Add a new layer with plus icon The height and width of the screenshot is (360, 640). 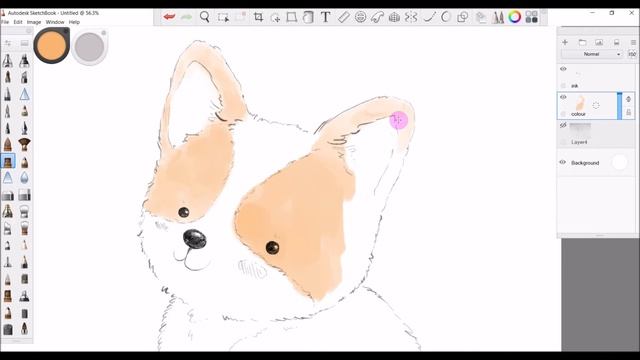tap(565, 42)
